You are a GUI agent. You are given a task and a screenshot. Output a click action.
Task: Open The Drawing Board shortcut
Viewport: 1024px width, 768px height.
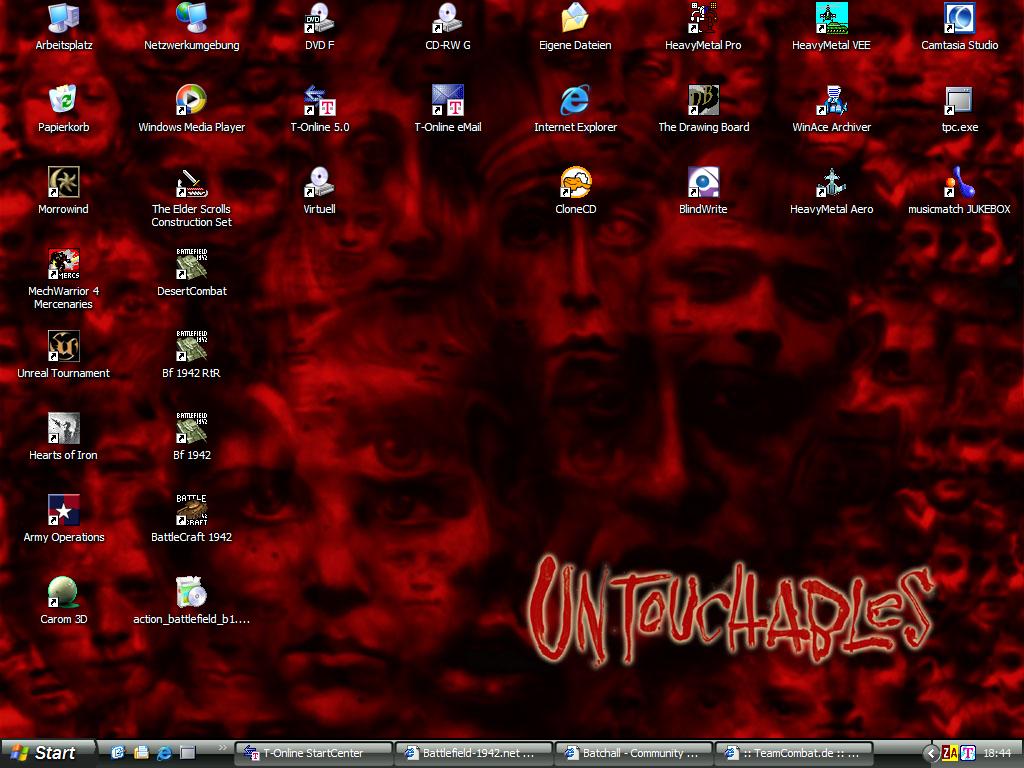click(703, 108)
